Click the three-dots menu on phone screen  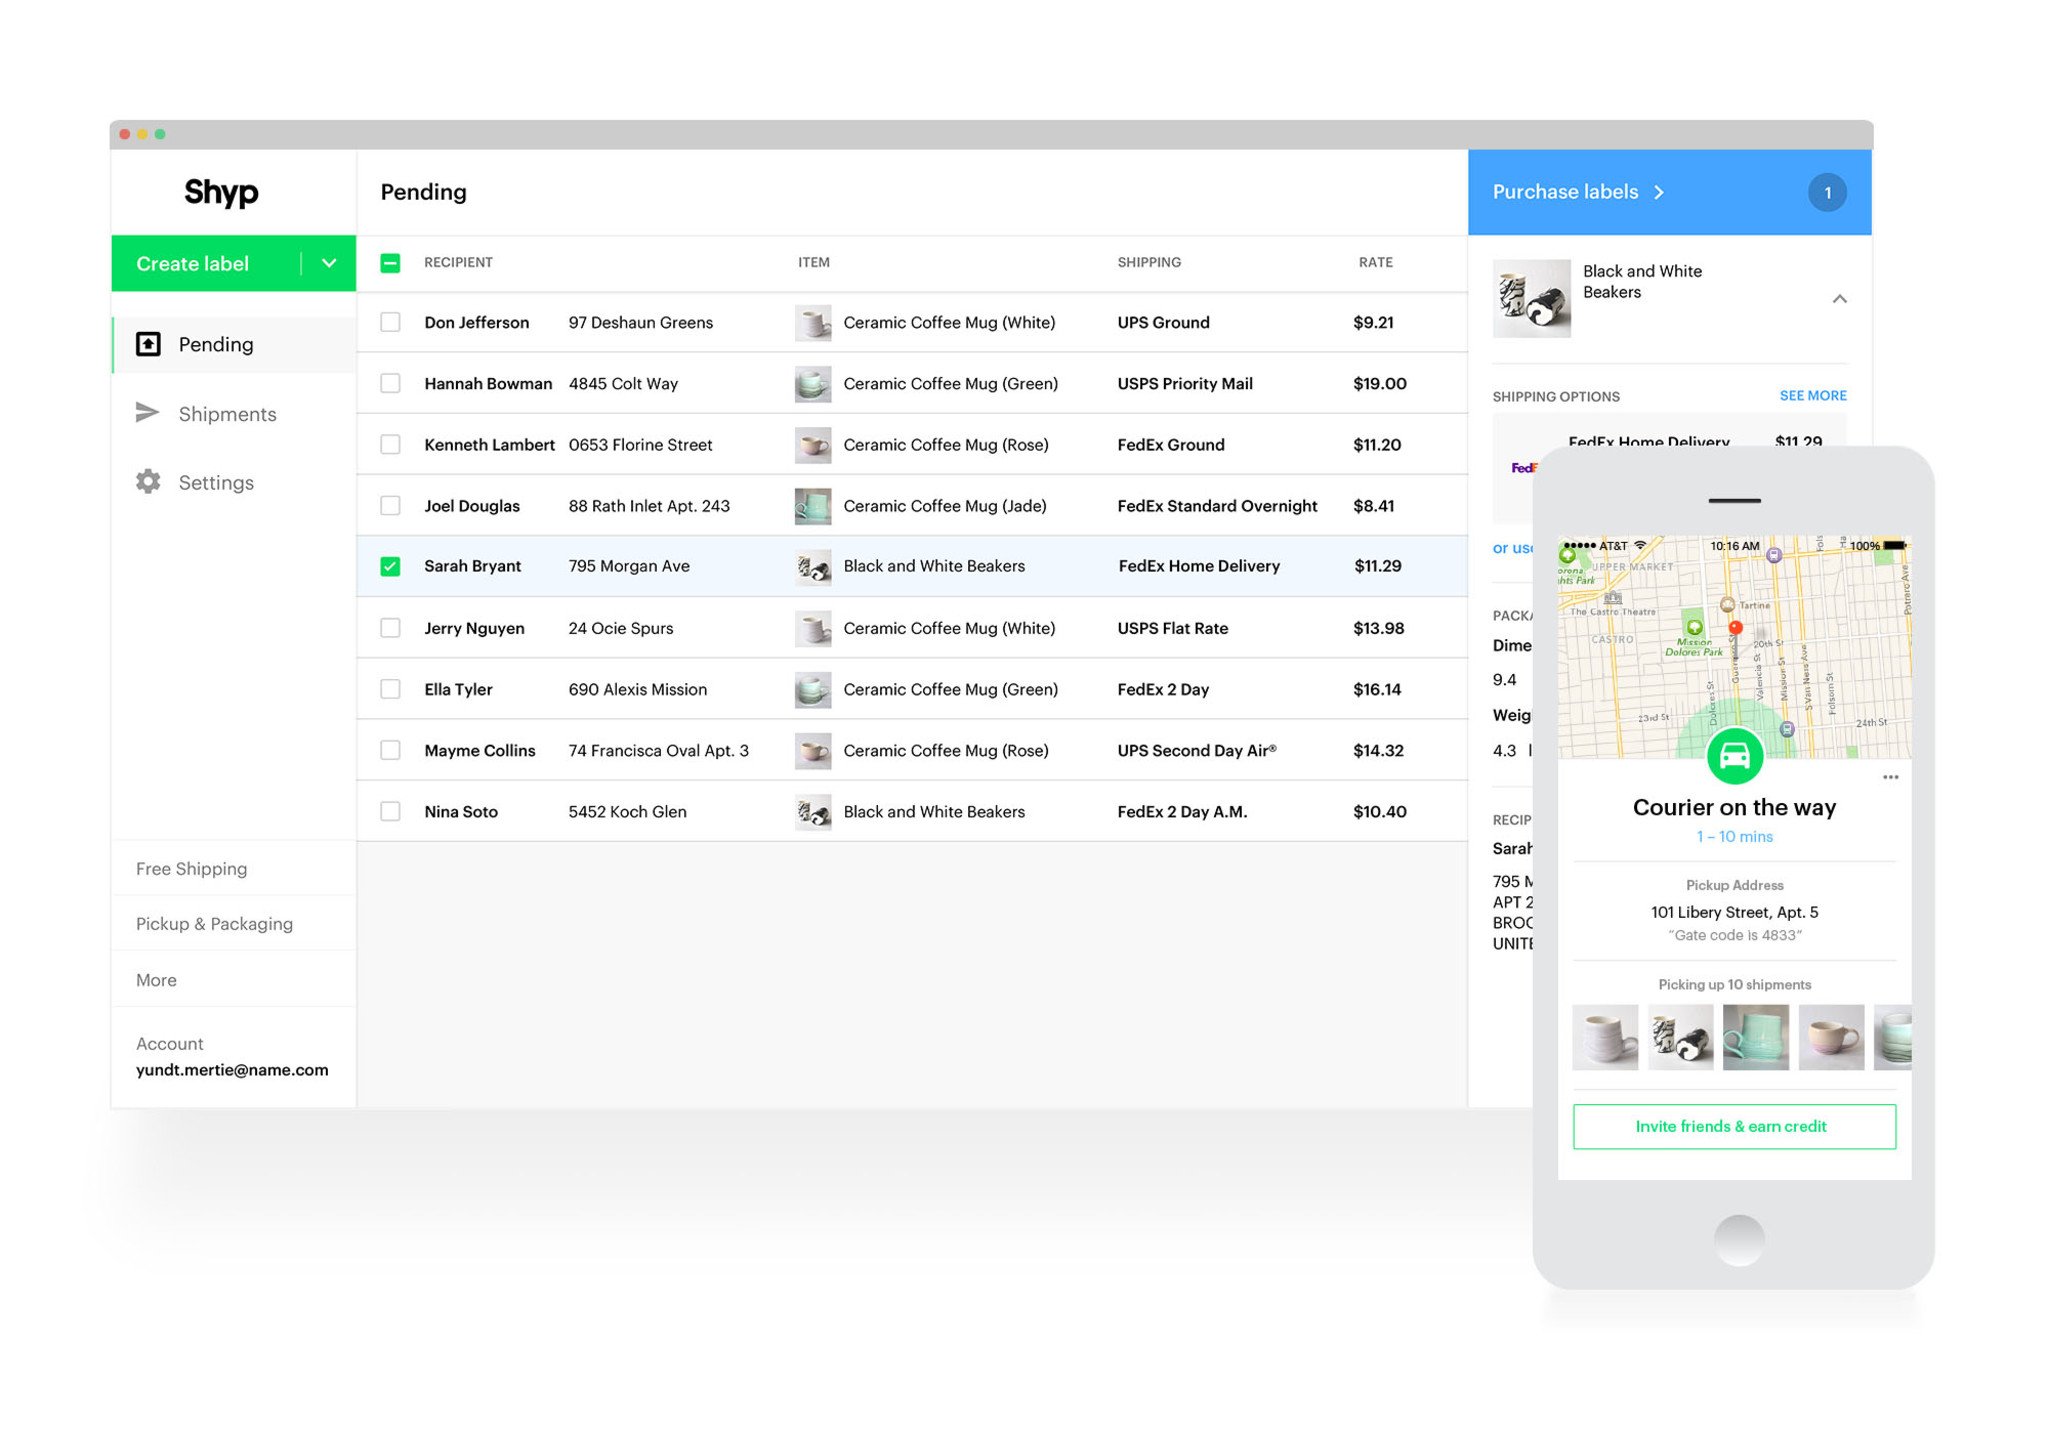[1890, 777]
